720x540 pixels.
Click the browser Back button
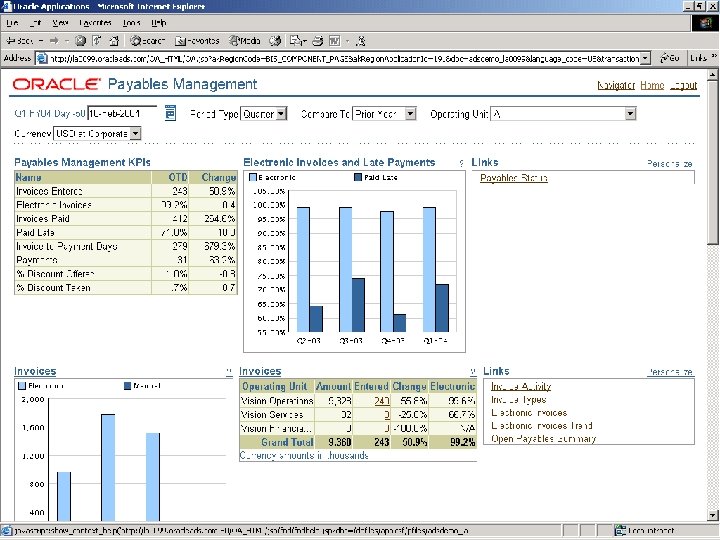(20, 41)
